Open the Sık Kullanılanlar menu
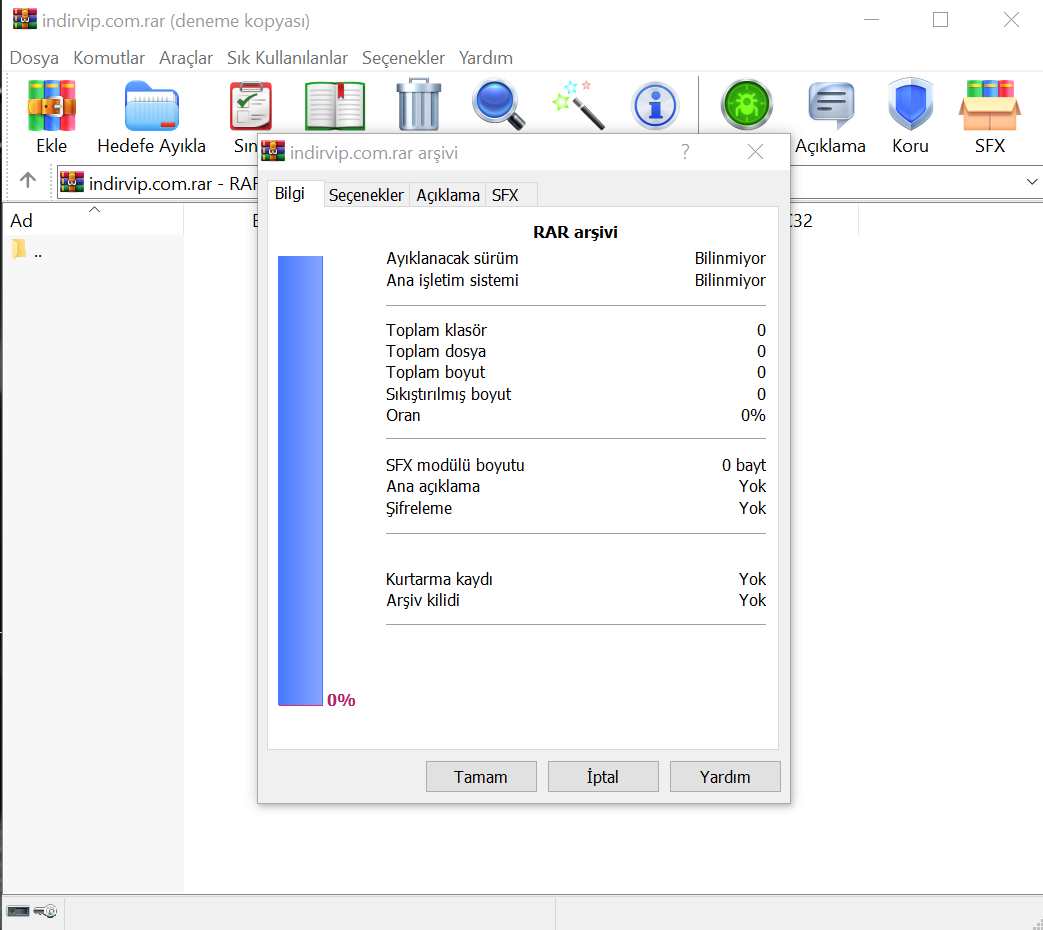This screenshot has height=930, width=1043. click(287, 58)
